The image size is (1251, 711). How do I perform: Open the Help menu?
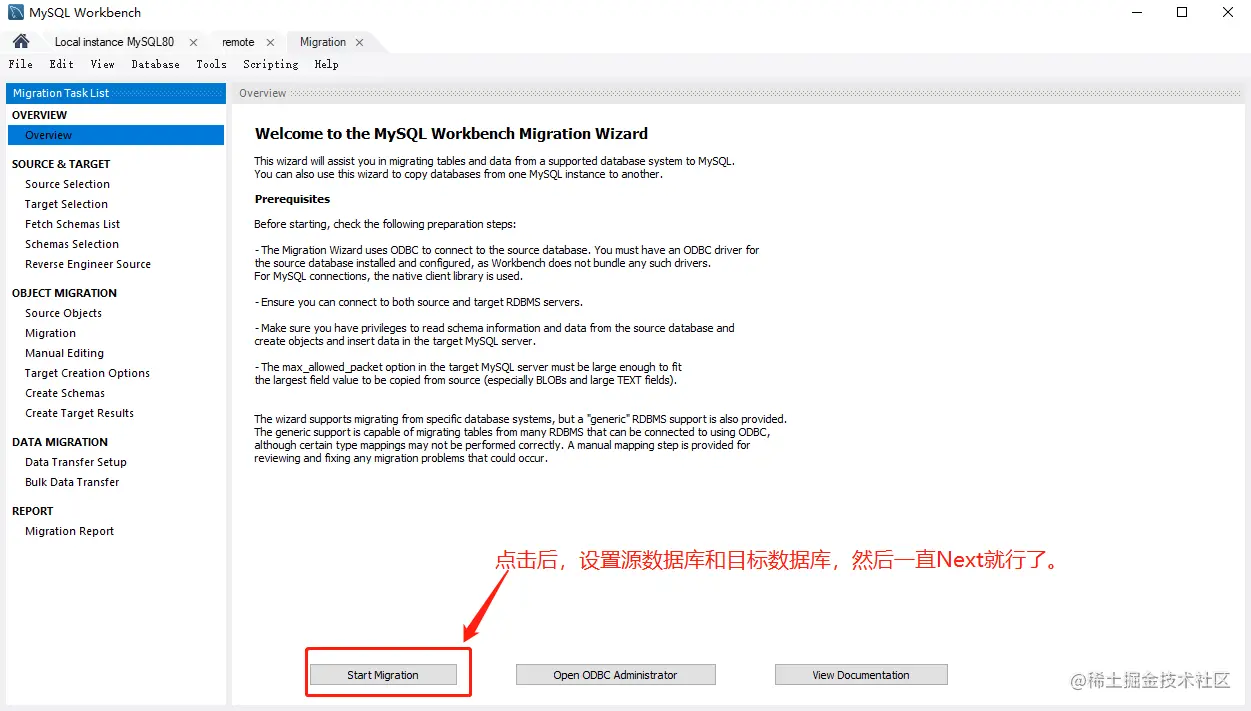[x=326, y=64]
